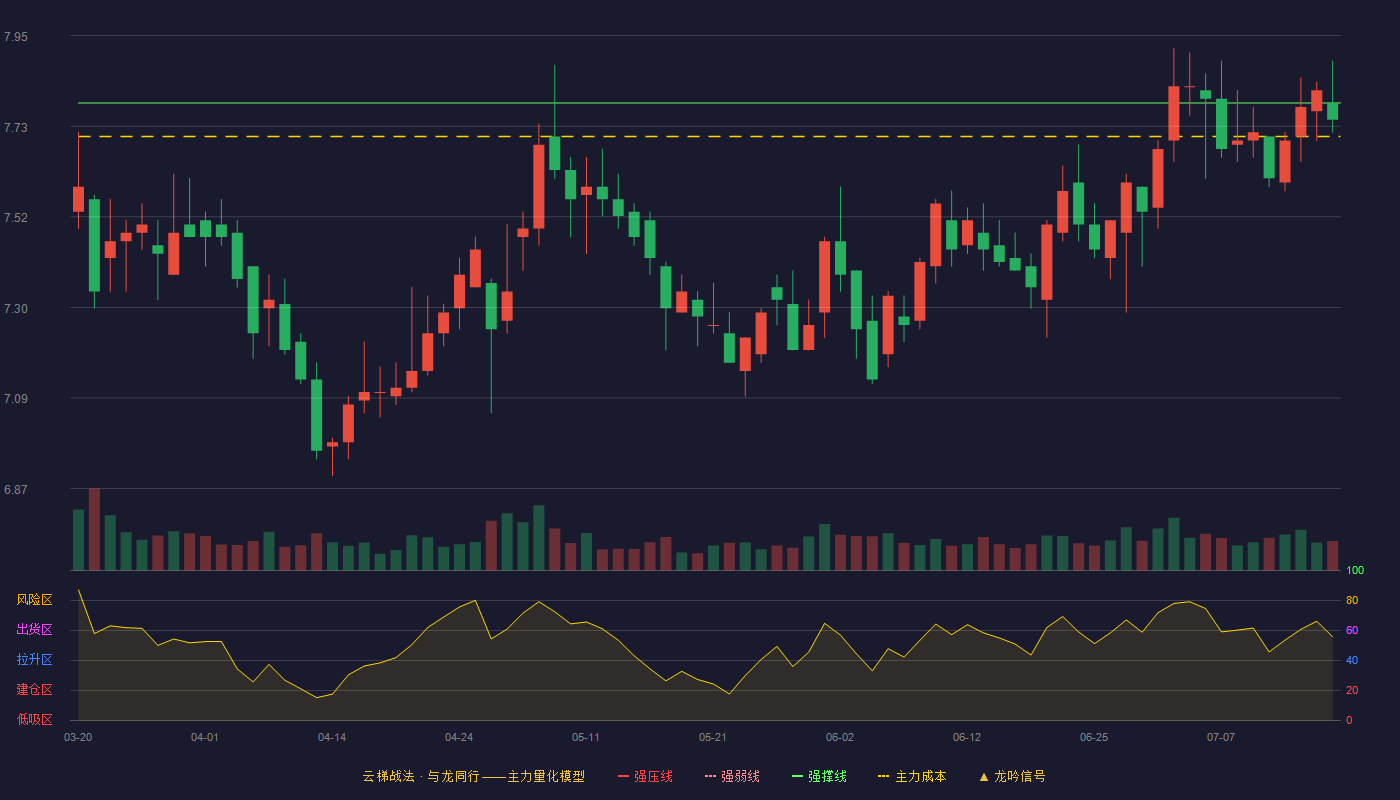Click the green horizontal support line
This screenshot has height=800, width=1400.
coord(709,103)
